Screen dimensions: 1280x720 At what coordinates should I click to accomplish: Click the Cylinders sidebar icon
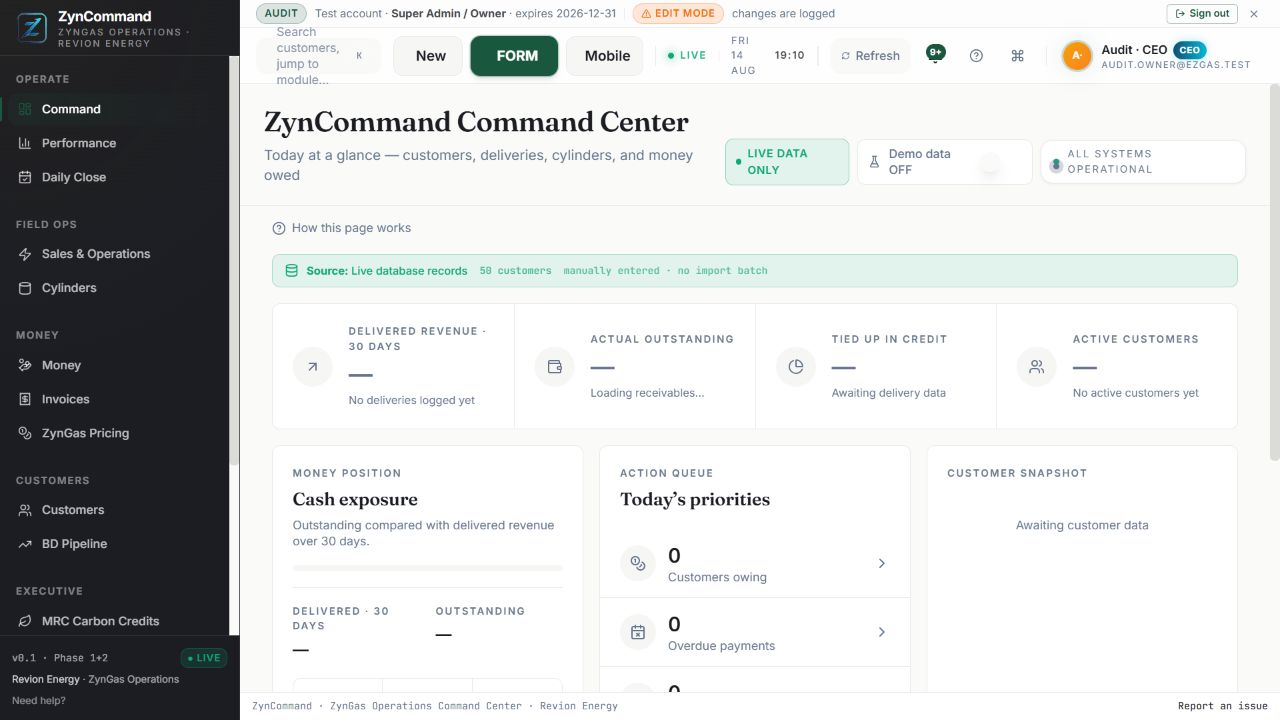25,288
